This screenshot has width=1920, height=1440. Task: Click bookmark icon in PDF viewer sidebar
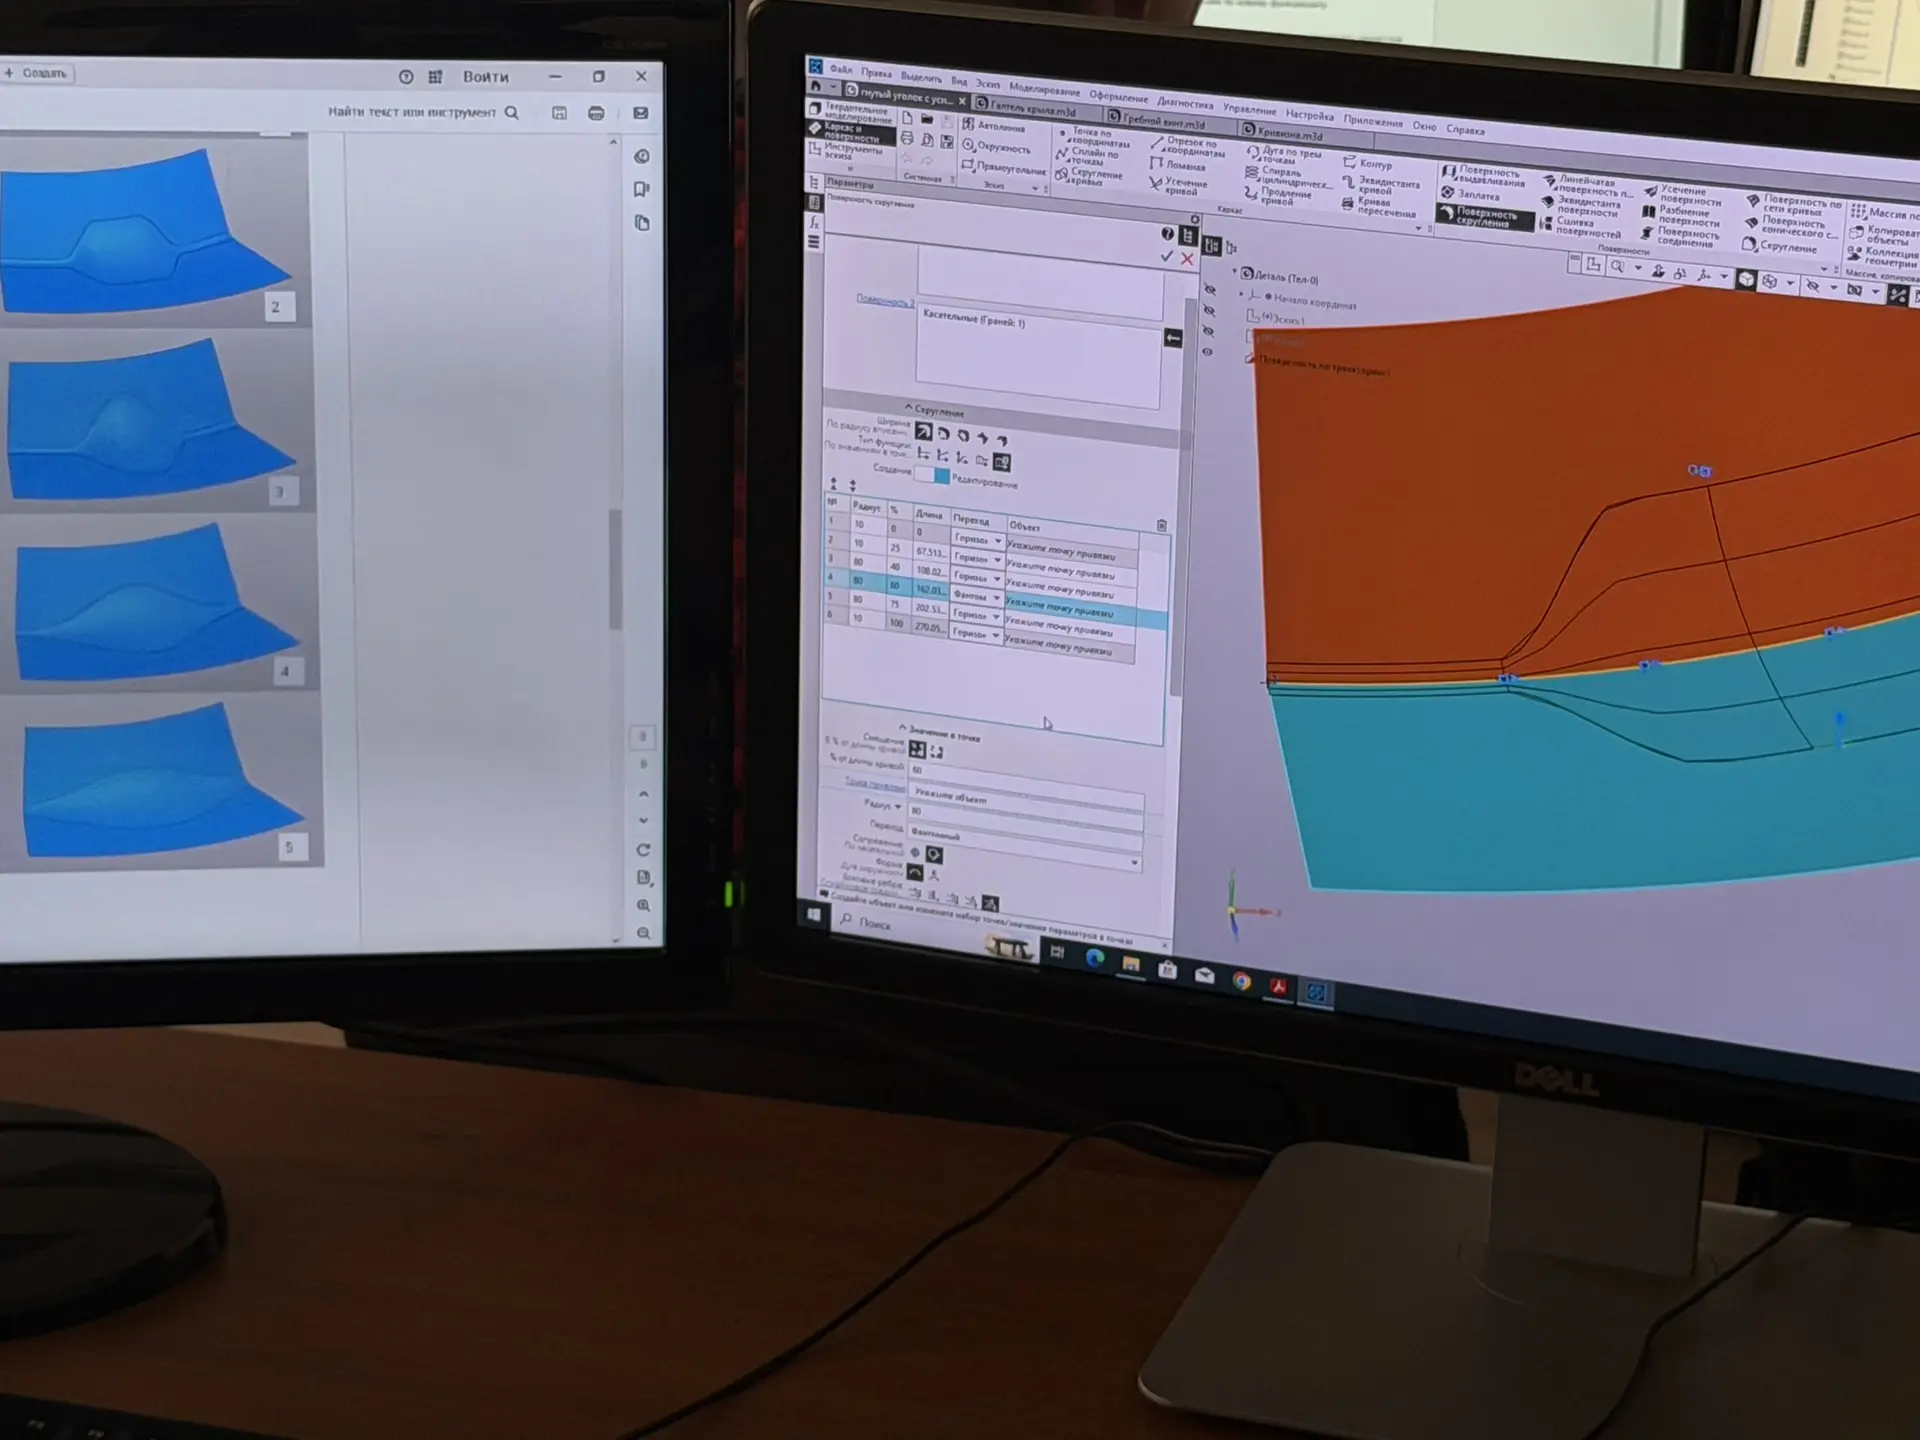(x=642, y=190)
